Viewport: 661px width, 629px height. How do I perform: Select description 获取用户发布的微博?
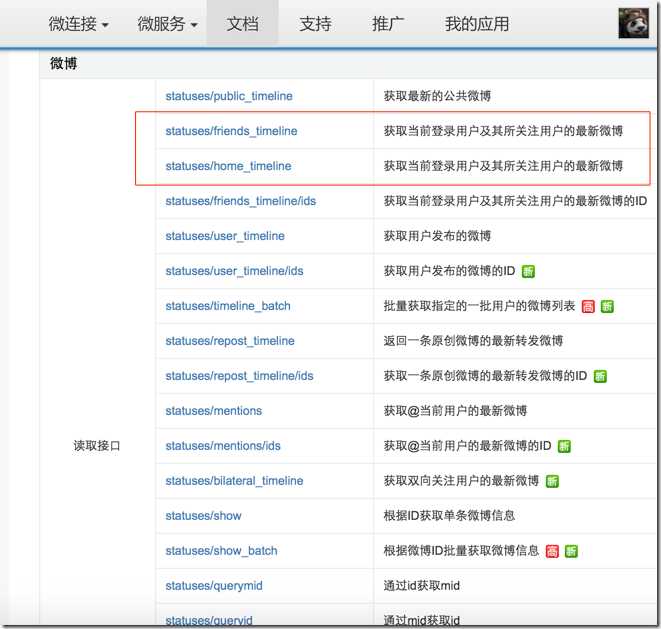pos(437,236)
